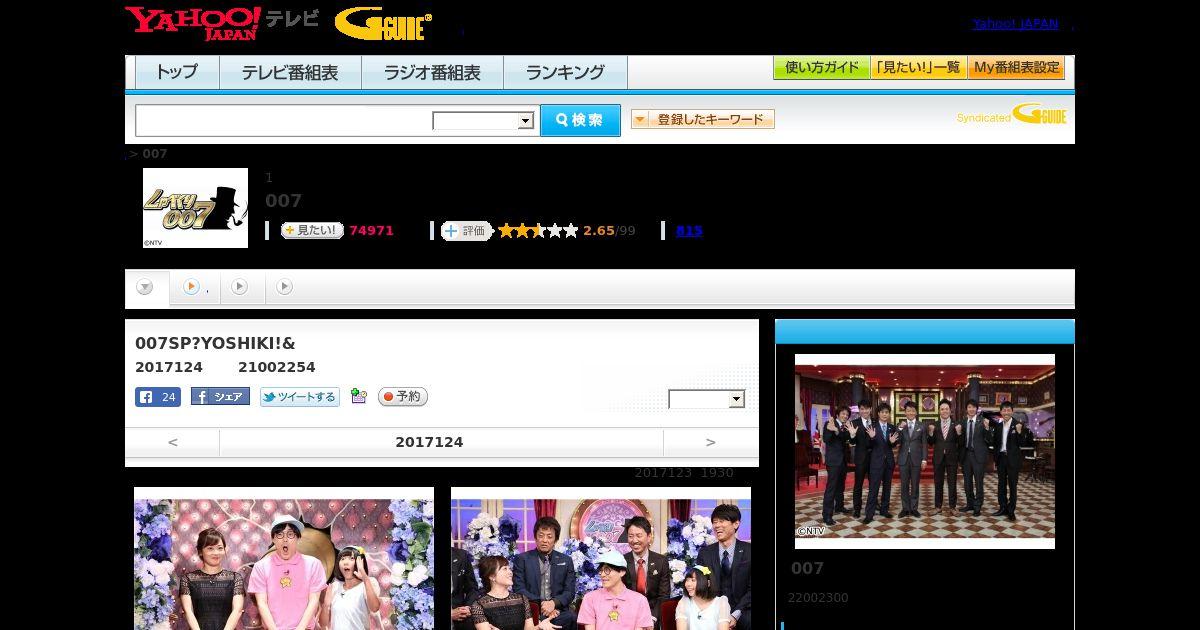Open the pink-shirt trio program photo

284,558
